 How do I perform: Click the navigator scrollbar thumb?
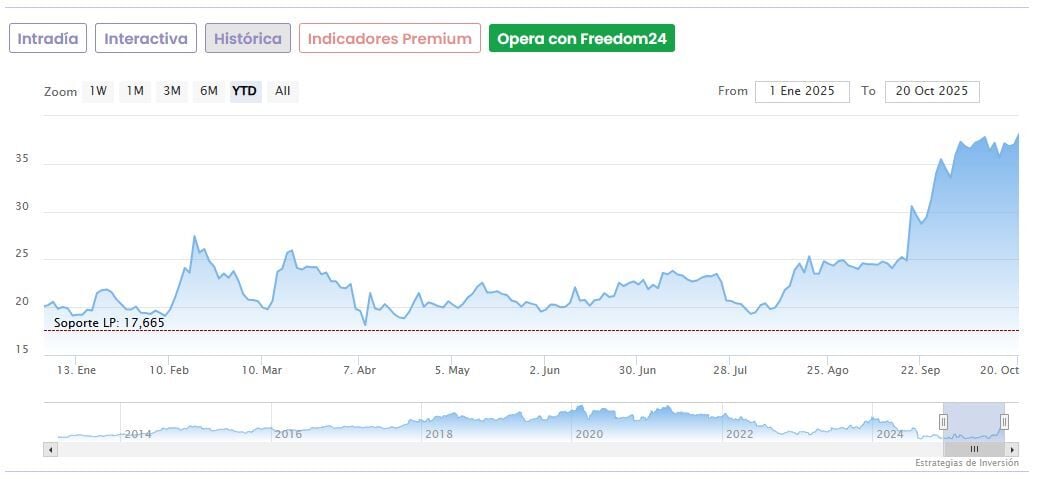coord(973,450)
